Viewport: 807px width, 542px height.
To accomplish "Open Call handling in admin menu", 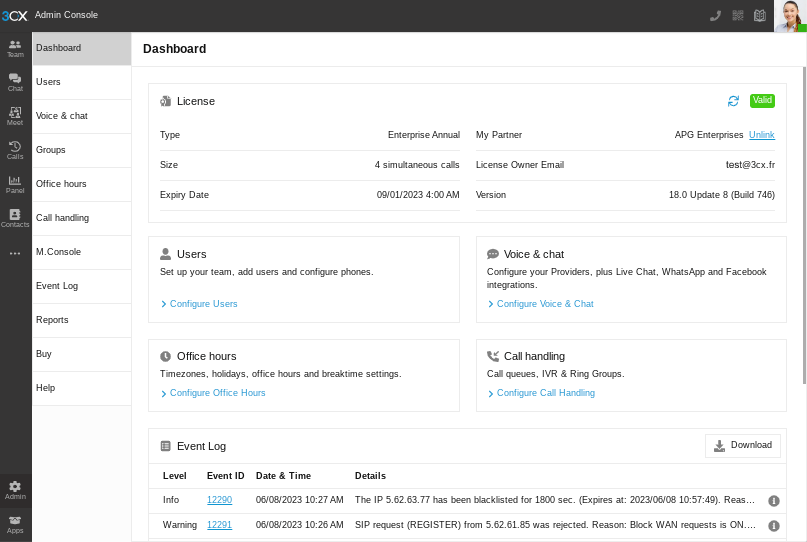I will tap(82, 218).
